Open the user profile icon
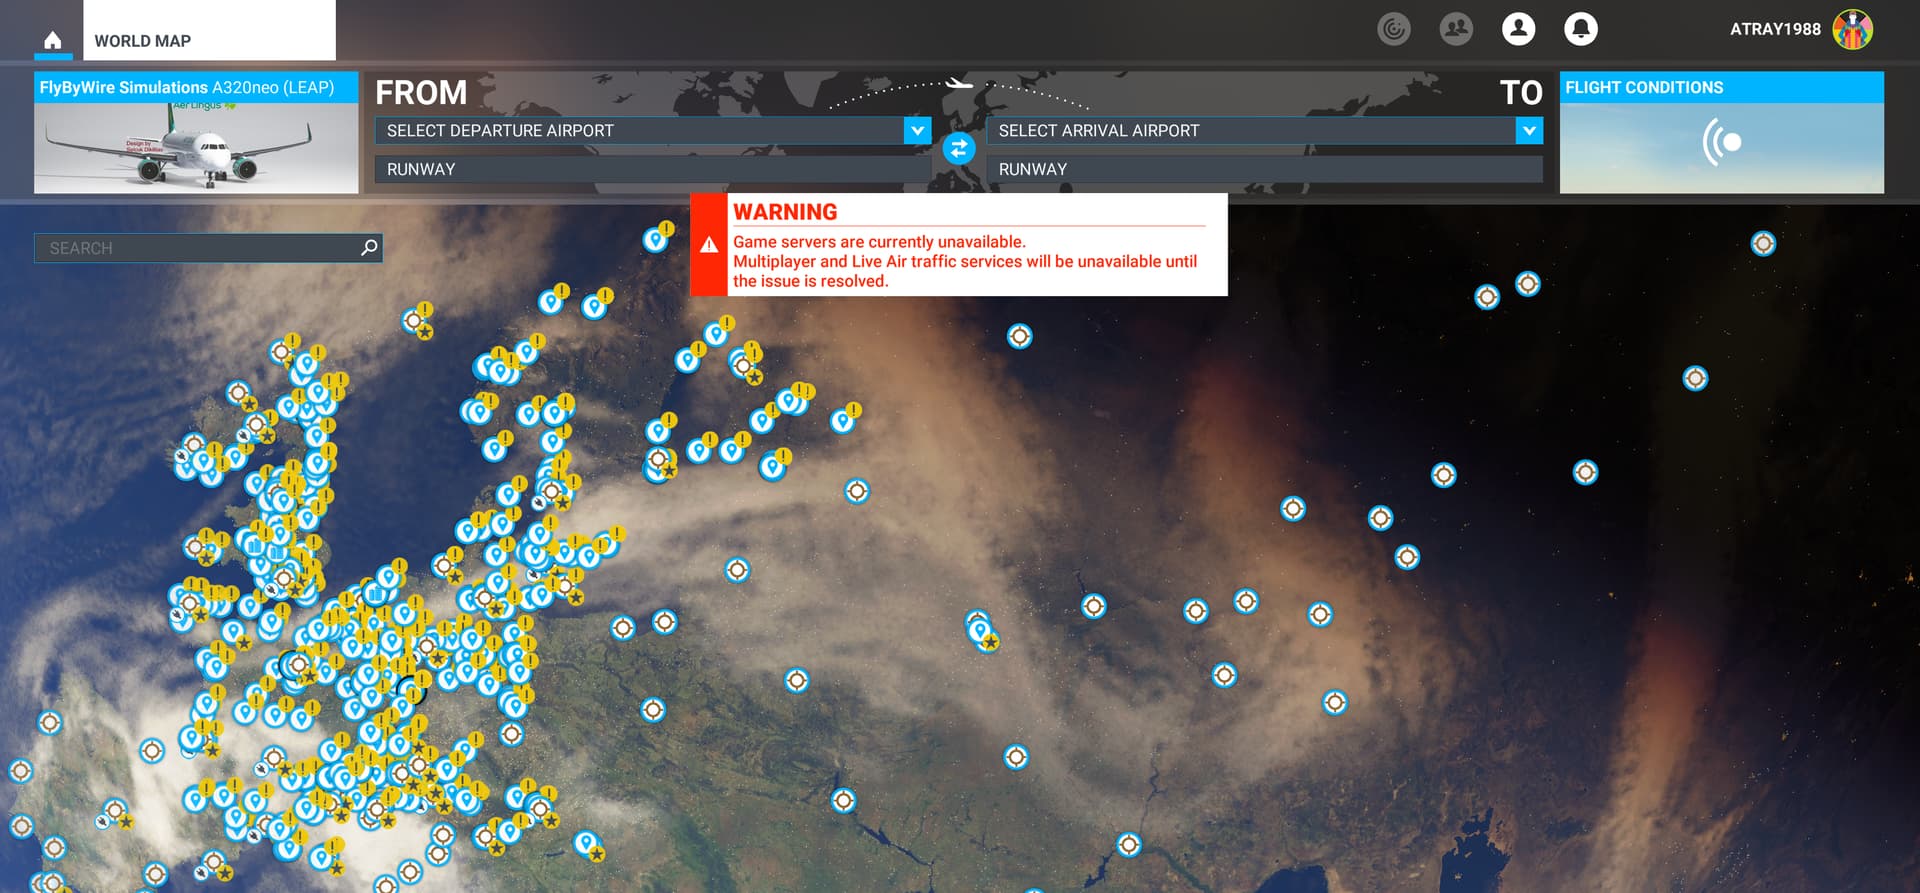Image resolution: width=1920 pixels, height=893 pixels. (1518, 29)
